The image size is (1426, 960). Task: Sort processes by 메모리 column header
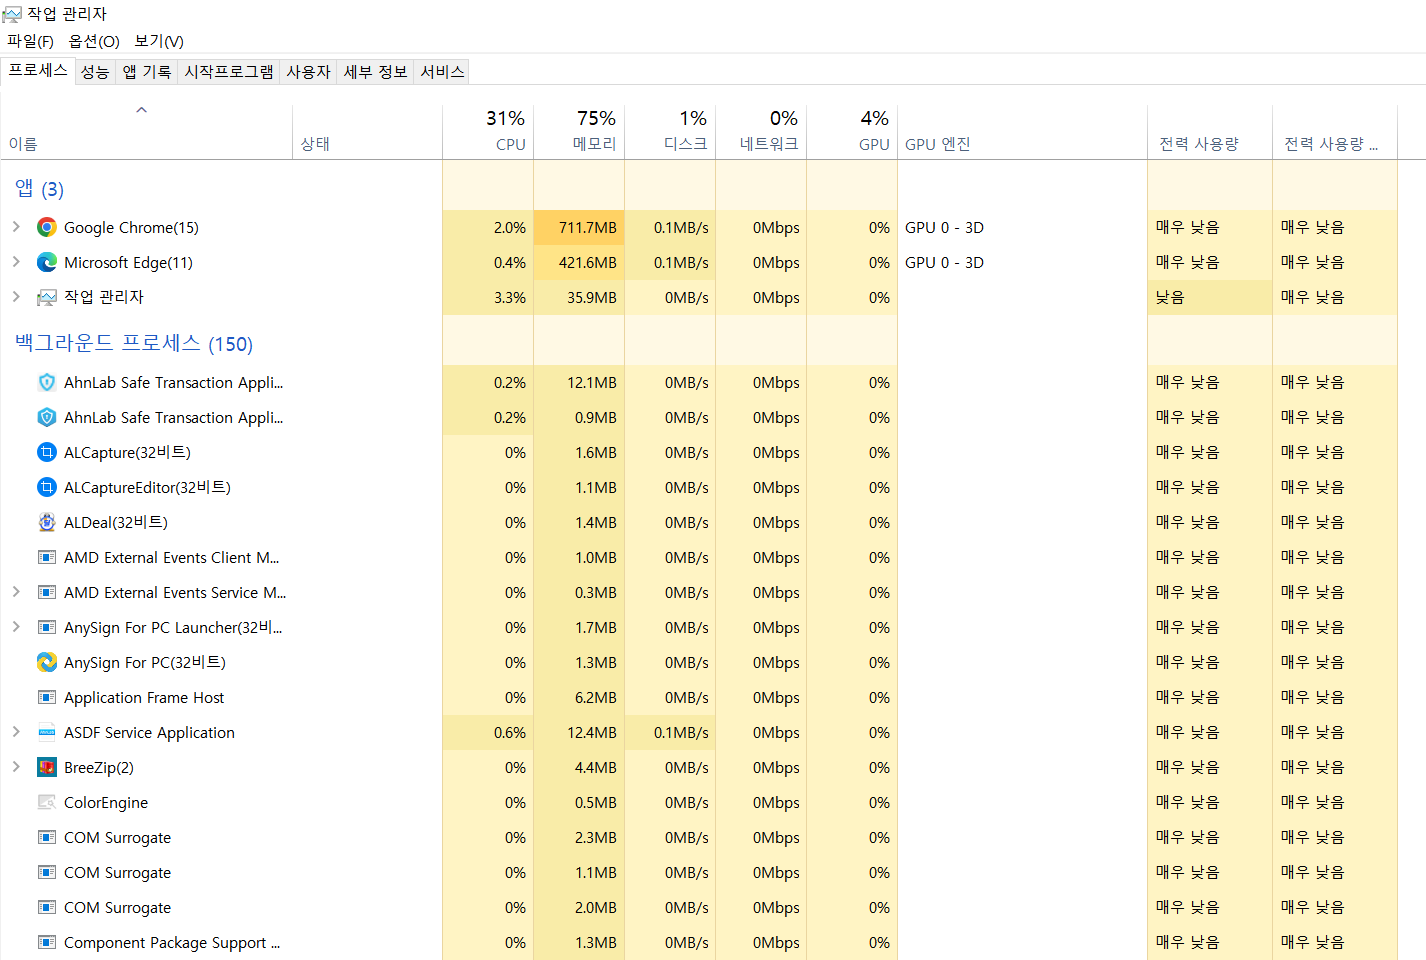(x=579, y=132)
